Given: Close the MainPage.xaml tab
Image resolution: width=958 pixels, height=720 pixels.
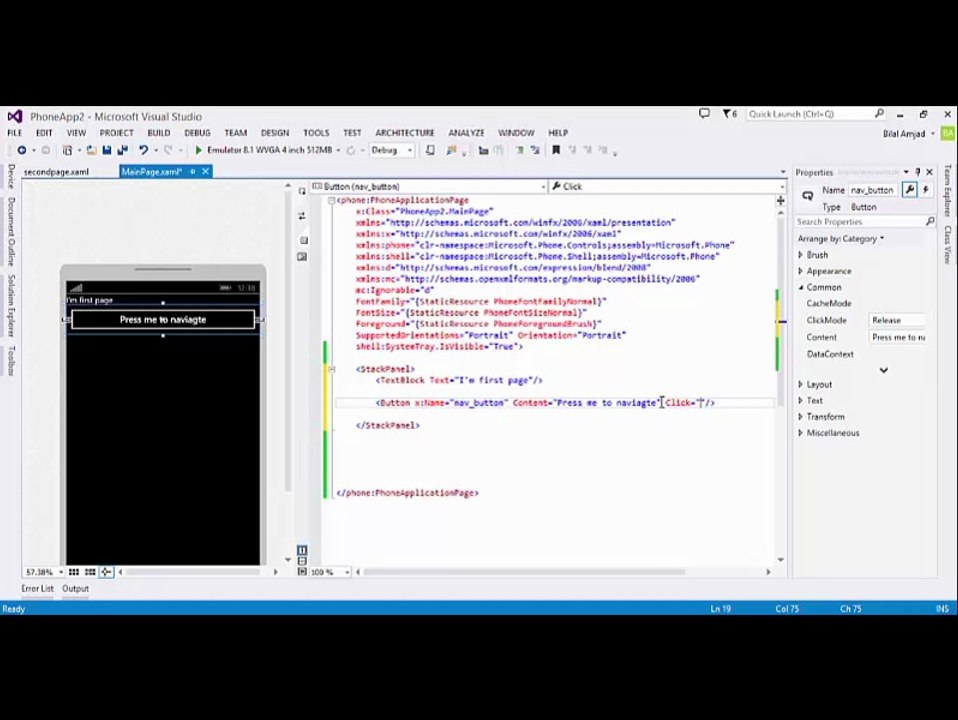Looking at the screenshot, I should [206, 172].
